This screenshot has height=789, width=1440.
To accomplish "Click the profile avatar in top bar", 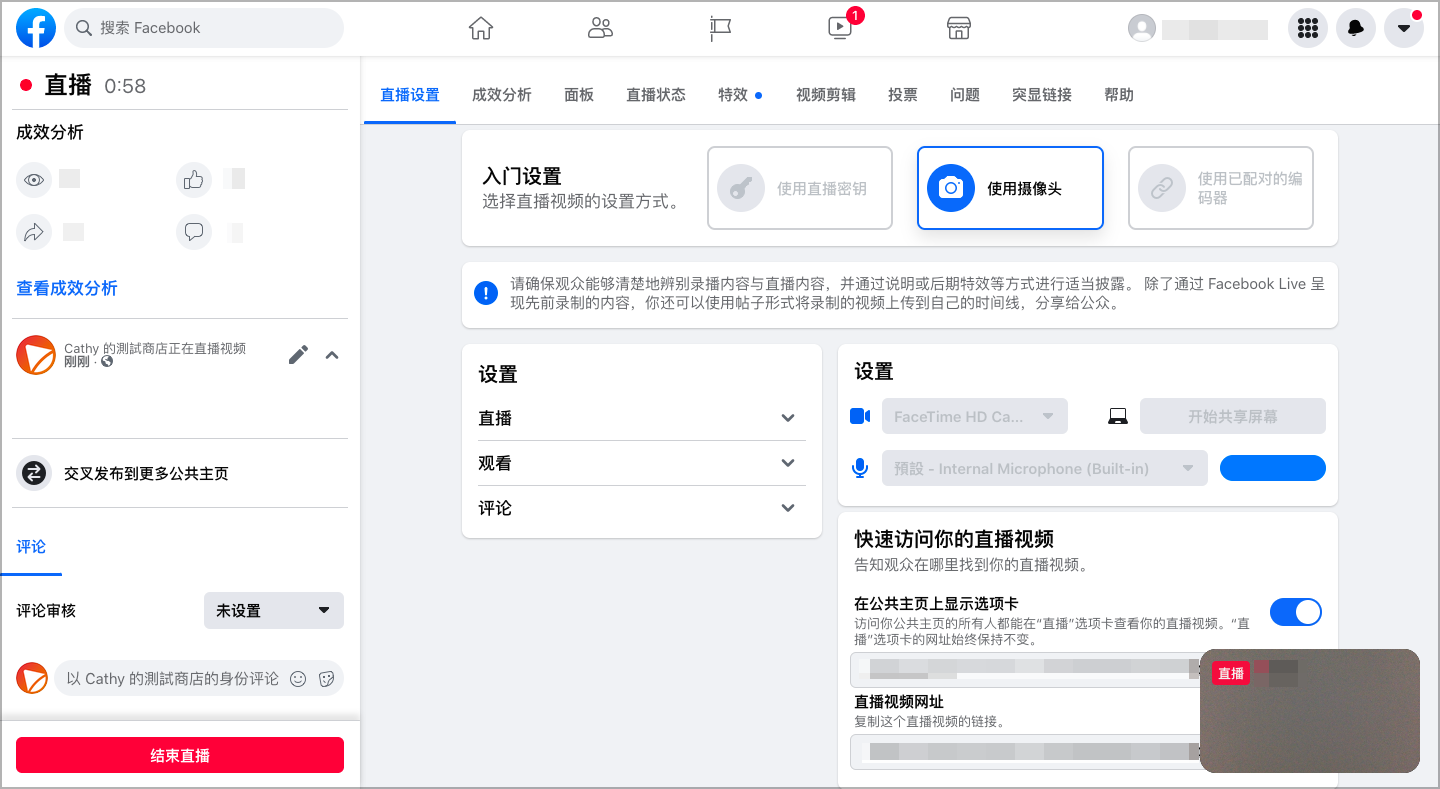I will 1141,28.
